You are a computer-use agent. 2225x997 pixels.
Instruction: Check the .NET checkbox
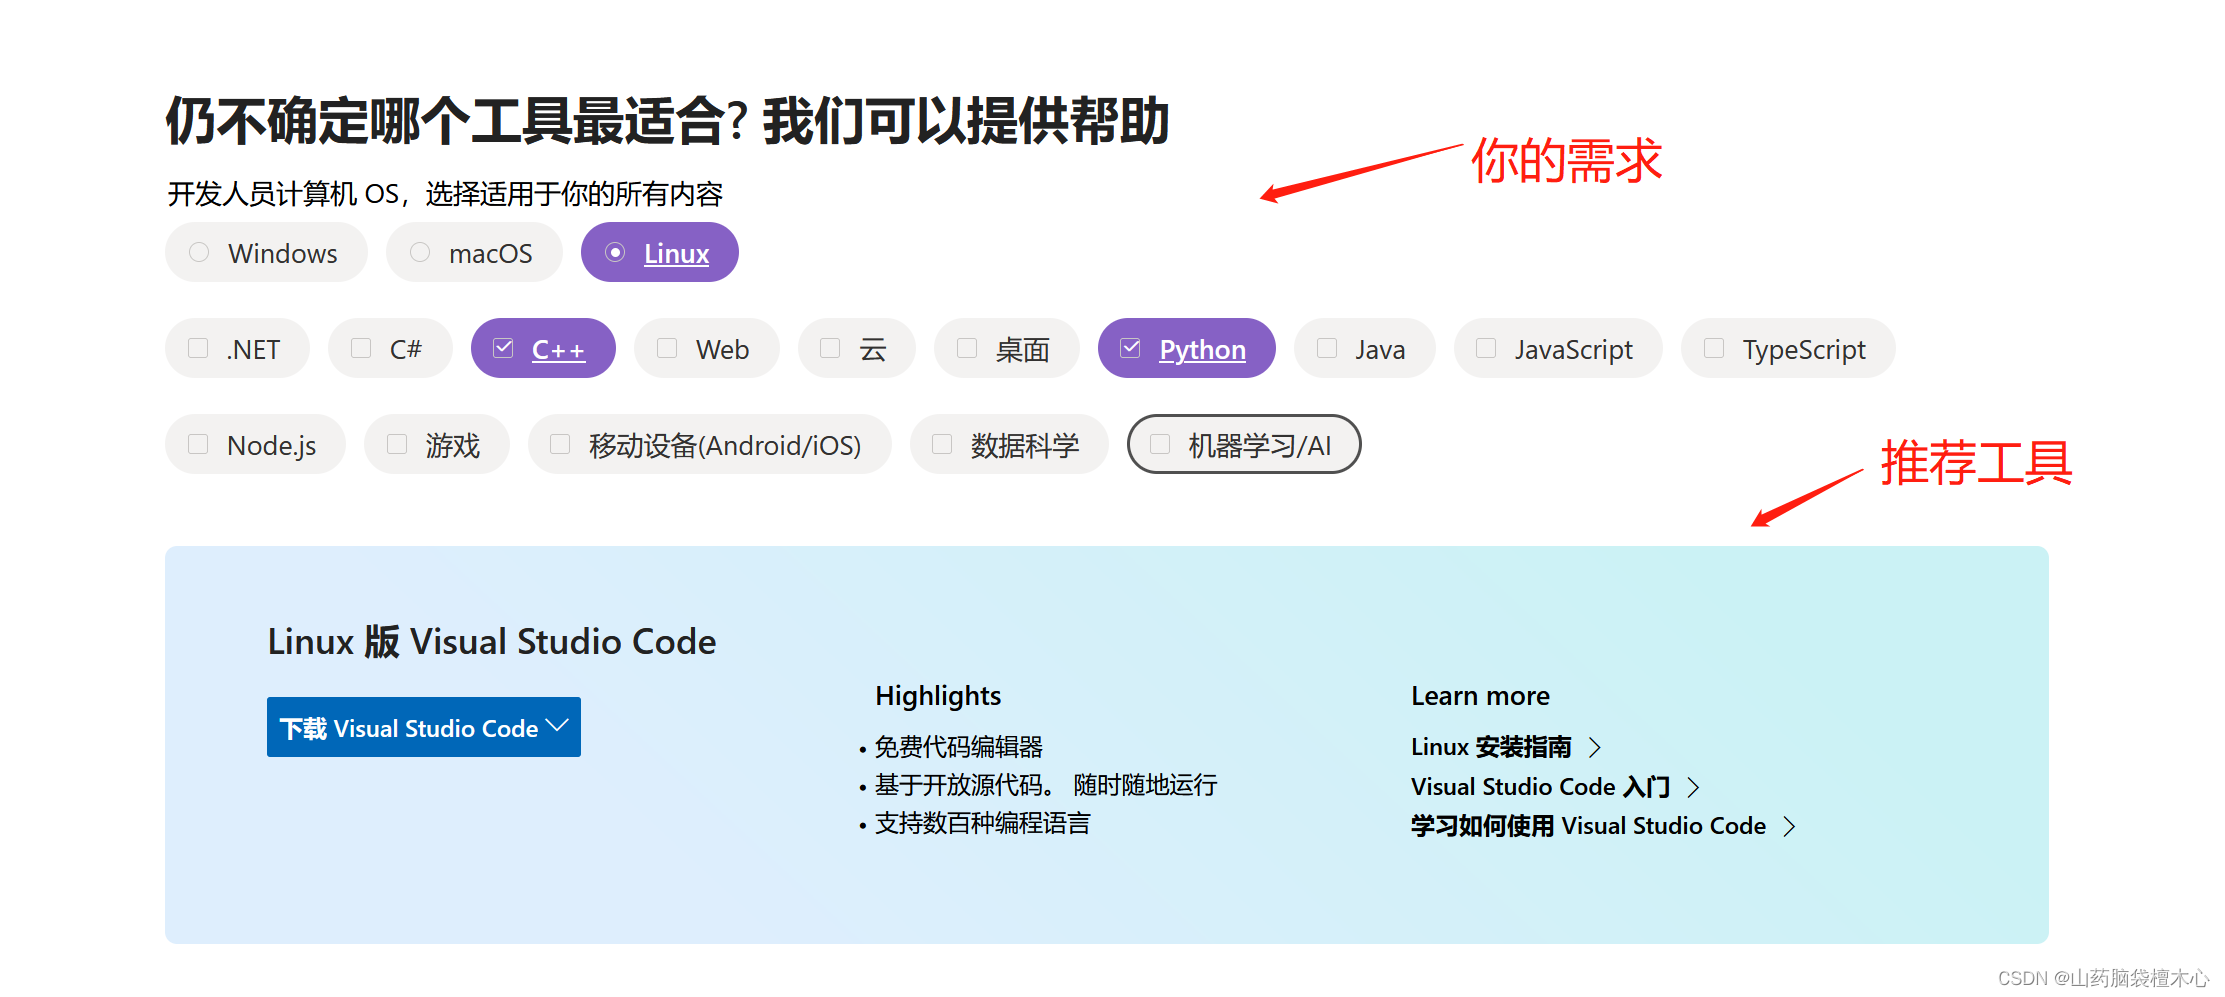pos(237,349)
